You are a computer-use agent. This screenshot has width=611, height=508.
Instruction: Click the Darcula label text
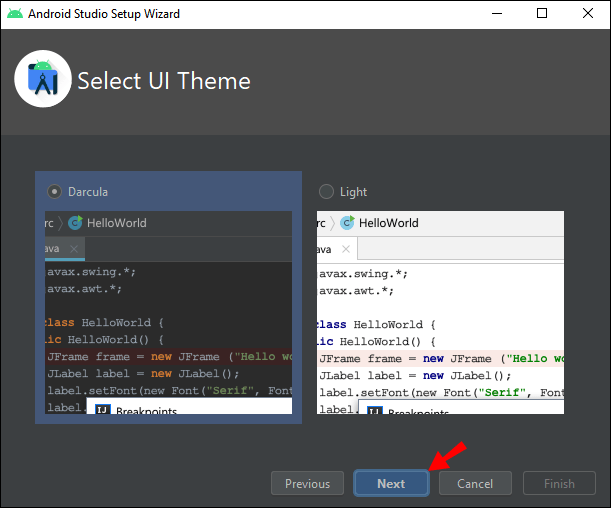click(88, 192)
